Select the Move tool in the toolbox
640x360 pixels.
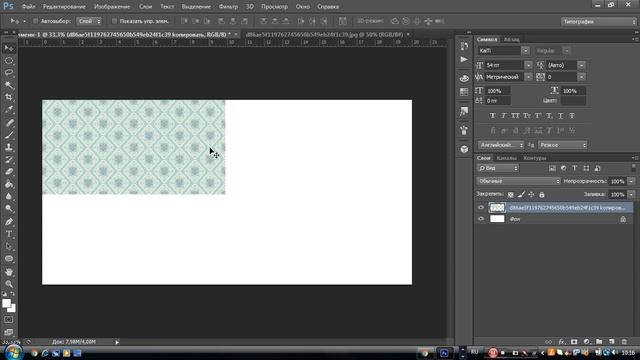9,48
